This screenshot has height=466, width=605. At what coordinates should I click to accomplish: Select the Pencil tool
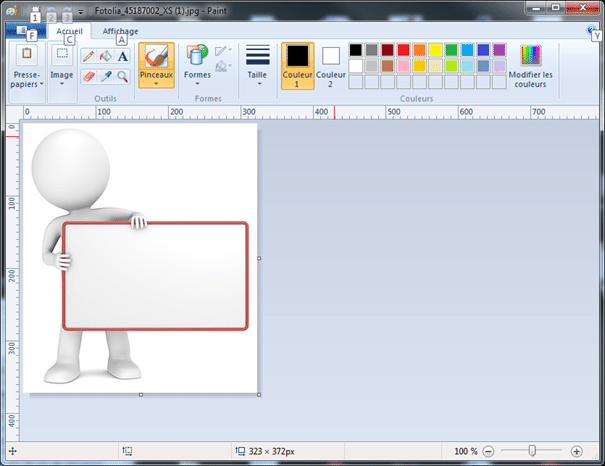tap(88, 57)
